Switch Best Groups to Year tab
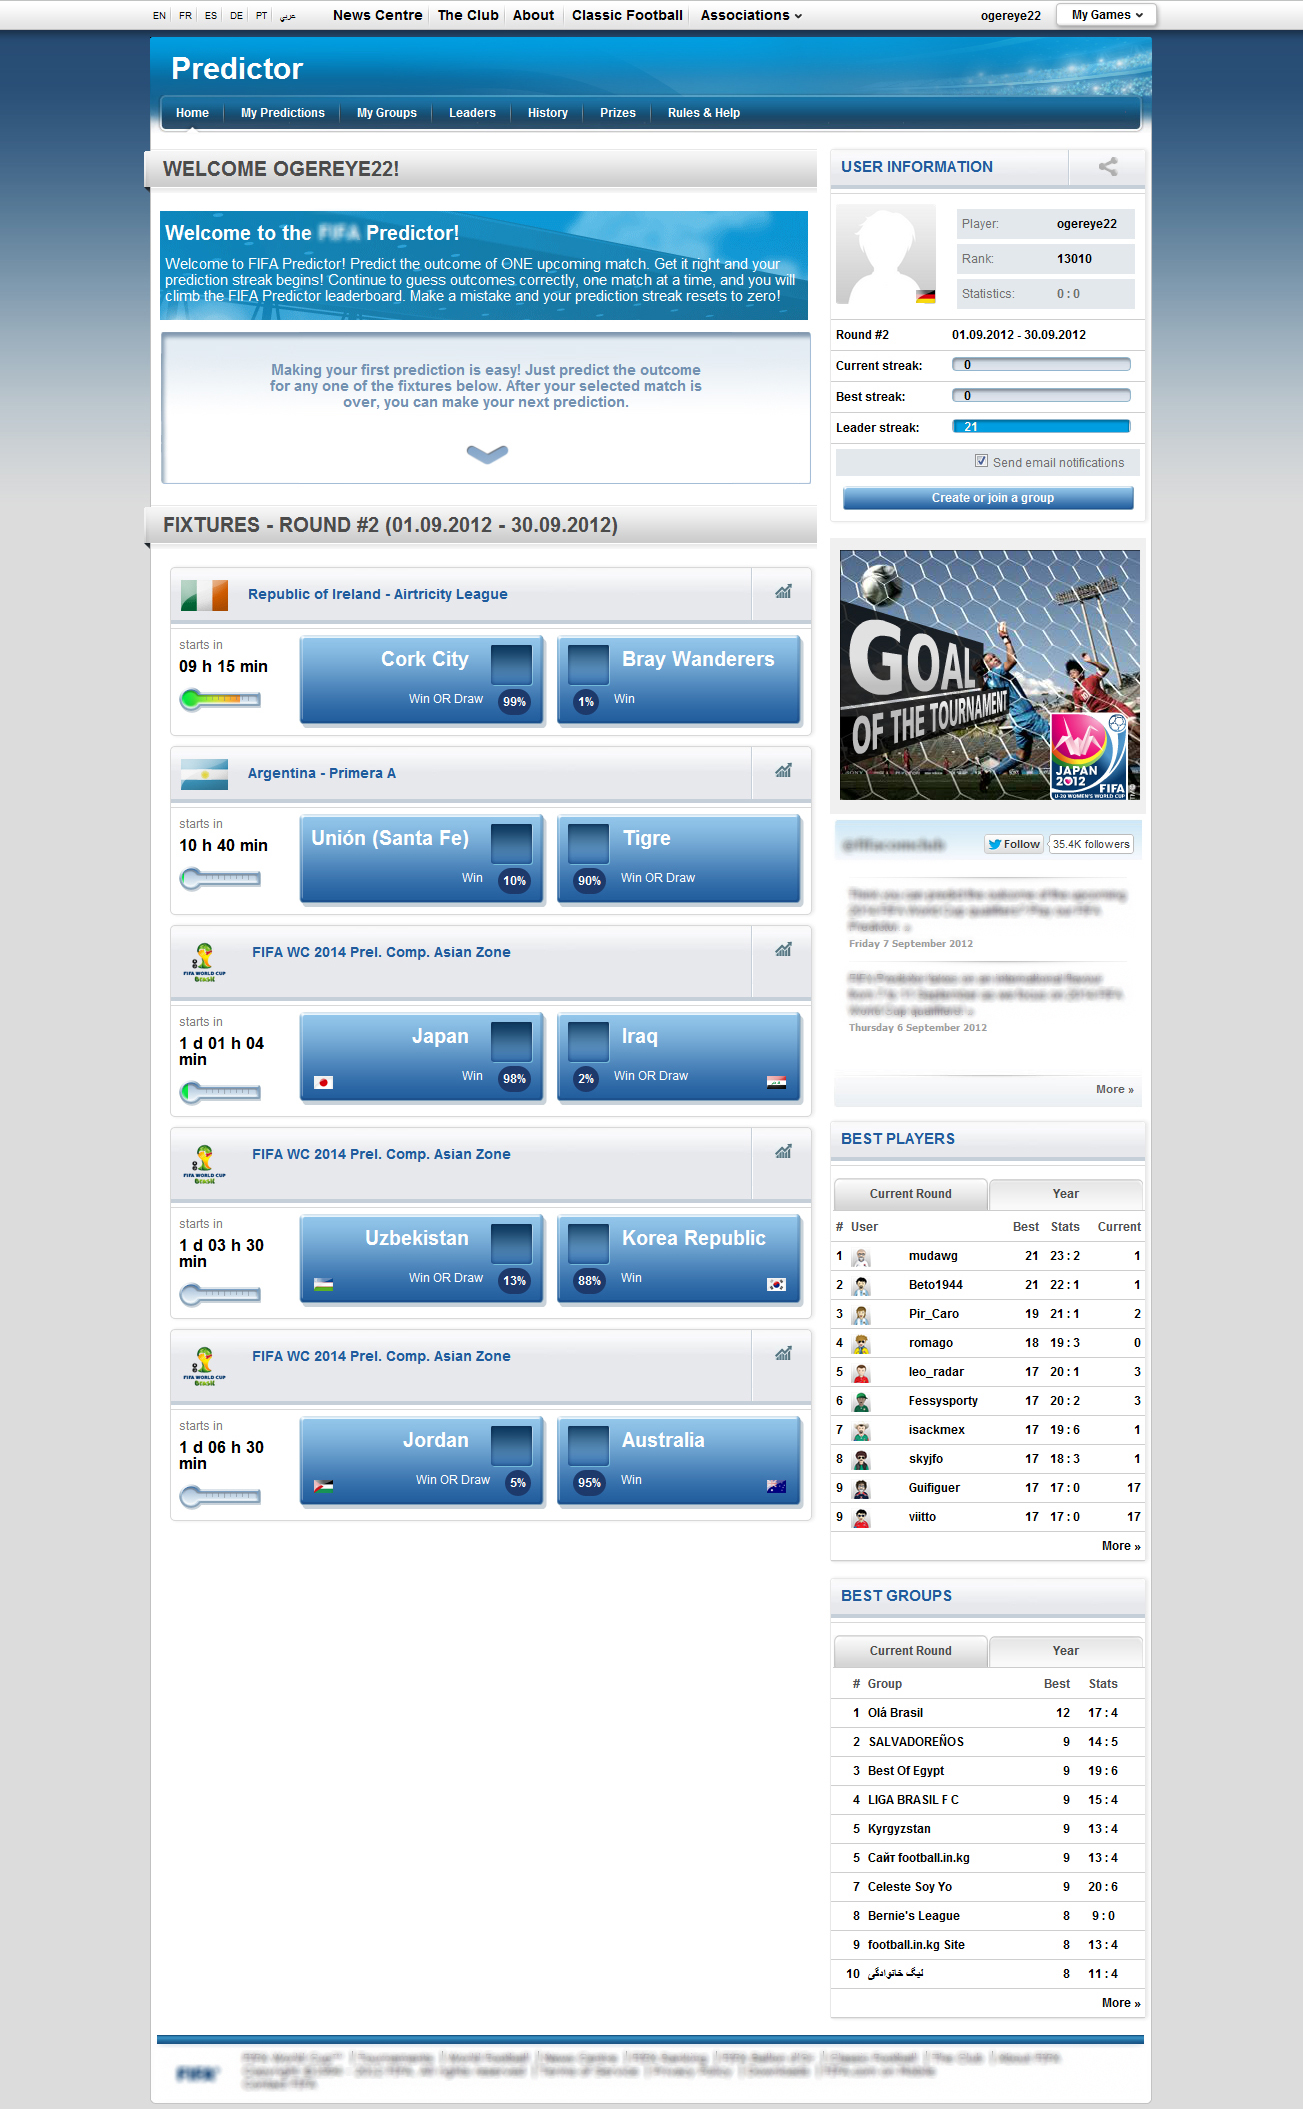The height and width of the screenshot is (2109, 1303). 1066,1651
